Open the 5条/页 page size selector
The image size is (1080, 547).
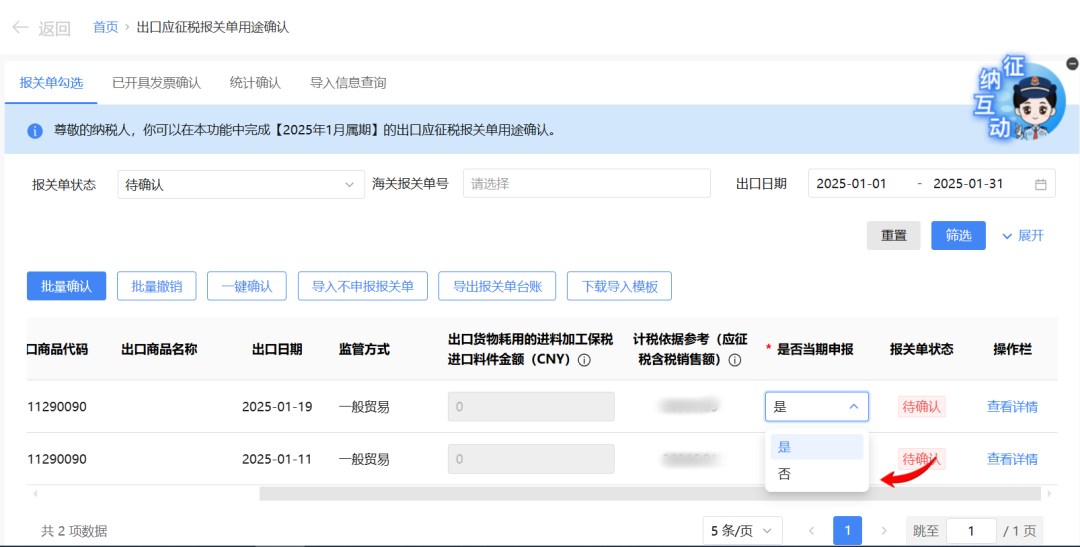click(742, 530)
